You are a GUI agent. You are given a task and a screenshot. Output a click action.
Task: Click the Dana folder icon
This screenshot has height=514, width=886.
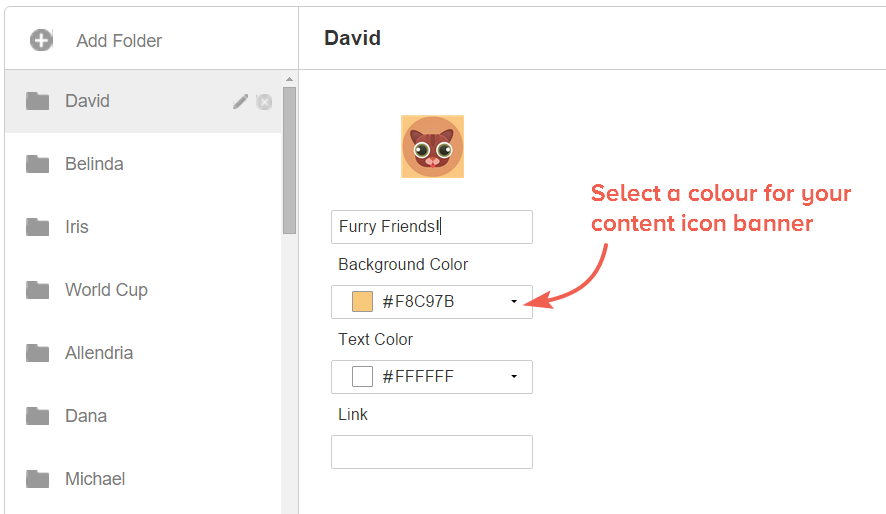pyautogui.click(x=38, y=416)
